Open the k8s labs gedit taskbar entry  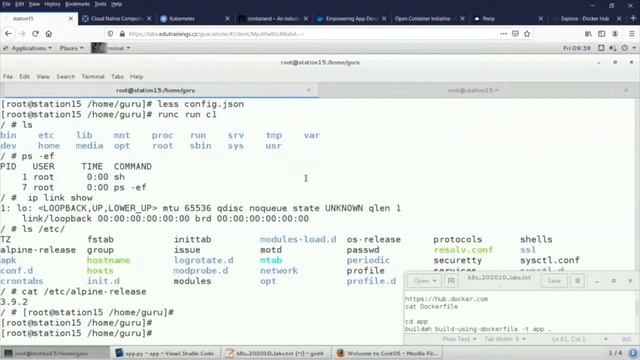coord(276,353)
